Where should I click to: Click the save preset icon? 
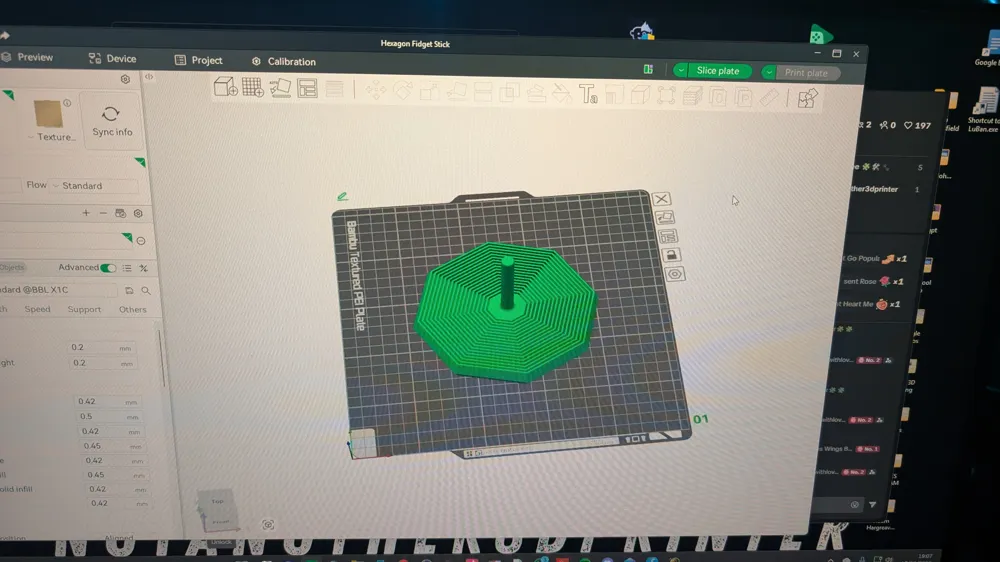[129, 290]
